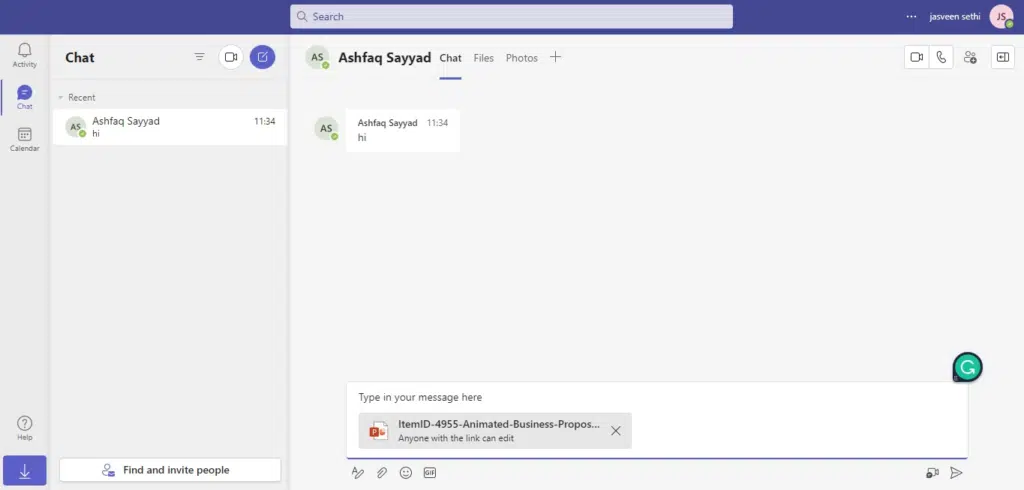Start a new chat with compose icon
This screenshot has height=490, width=1024.
pyautogui.click(x=262, y=57)
